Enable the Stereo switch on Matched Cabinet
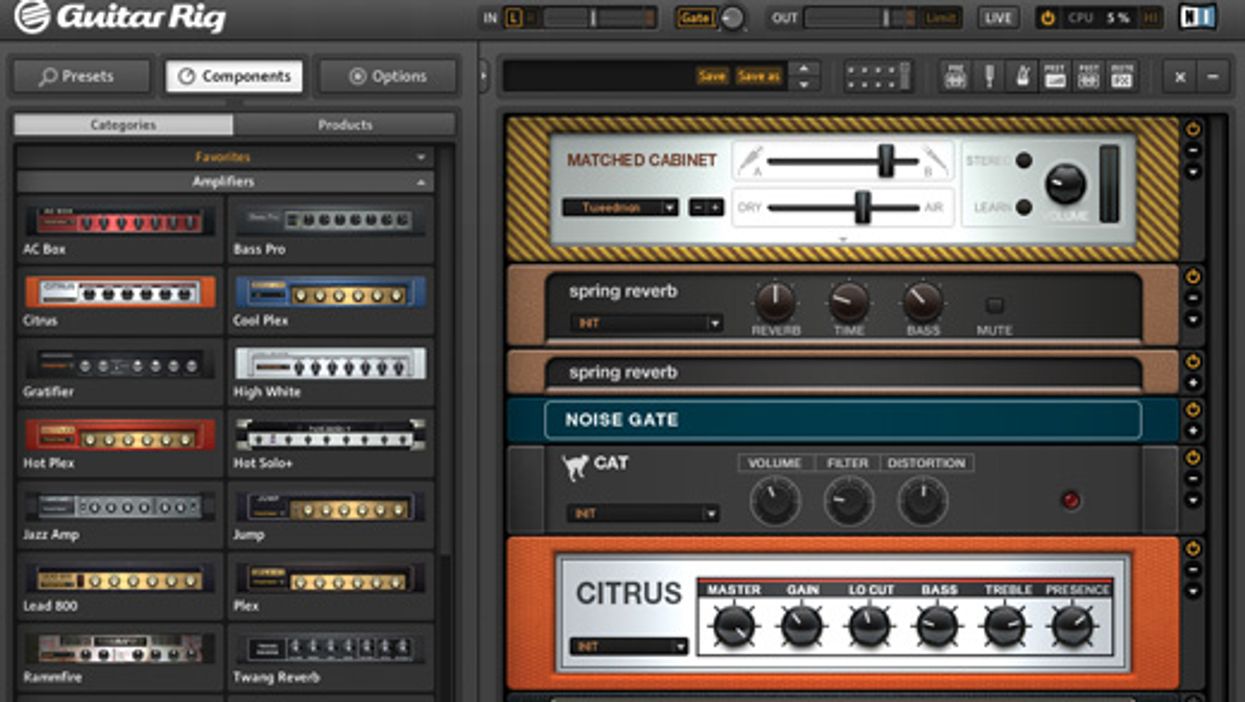Image resolution: width=1245 pixels, height=702 pixels. 1023,161
